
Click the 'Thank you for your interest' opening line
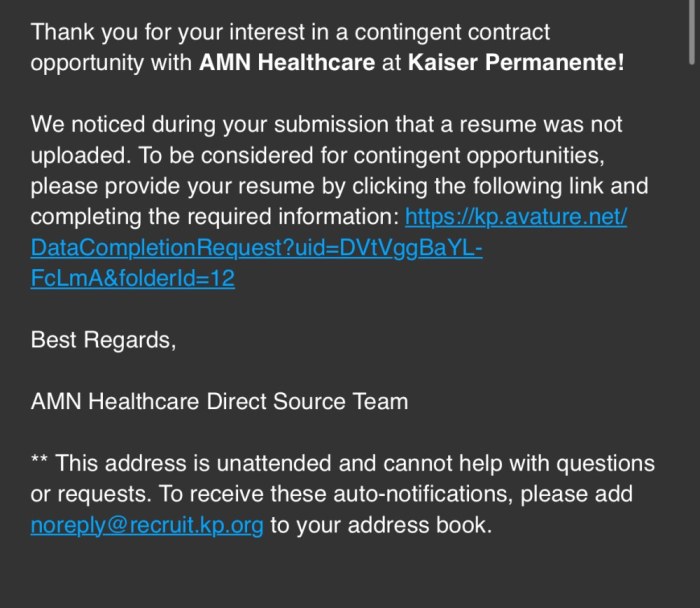pos(200,32)
